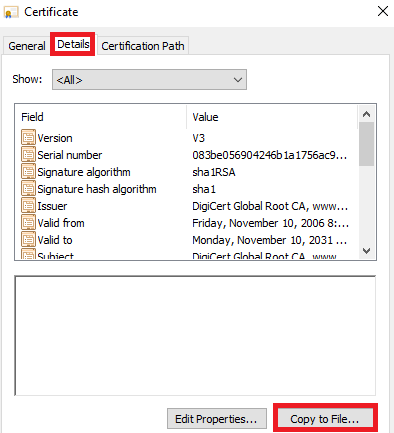Click inside the empty field details box

[x=195, y=336]
